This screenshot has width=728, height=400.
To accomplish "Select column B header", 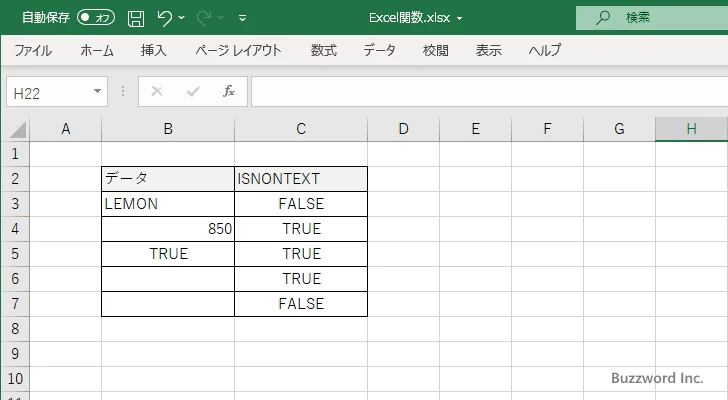I will 168,129.
